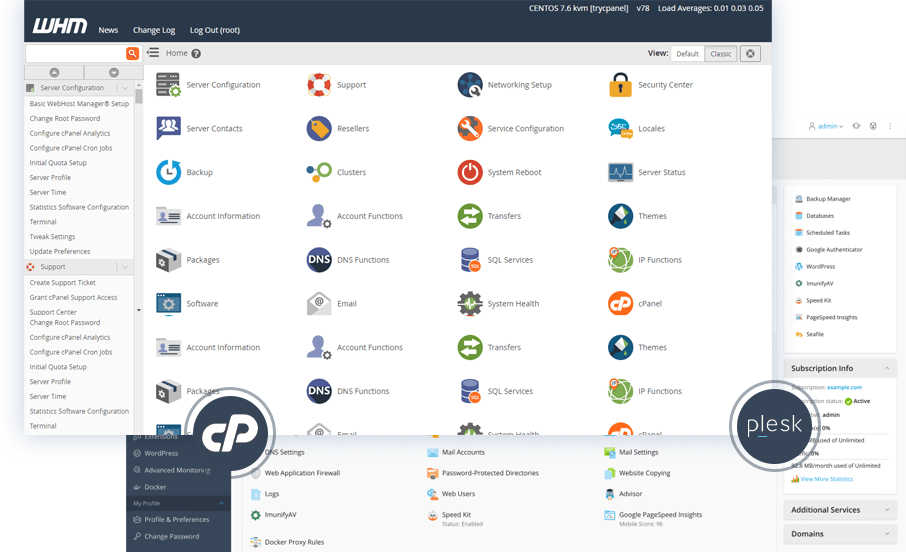The width and height of the screenshot is (906, 552).
Task: Toggle the sidebar menu hamburger icon
Action: 153,53
